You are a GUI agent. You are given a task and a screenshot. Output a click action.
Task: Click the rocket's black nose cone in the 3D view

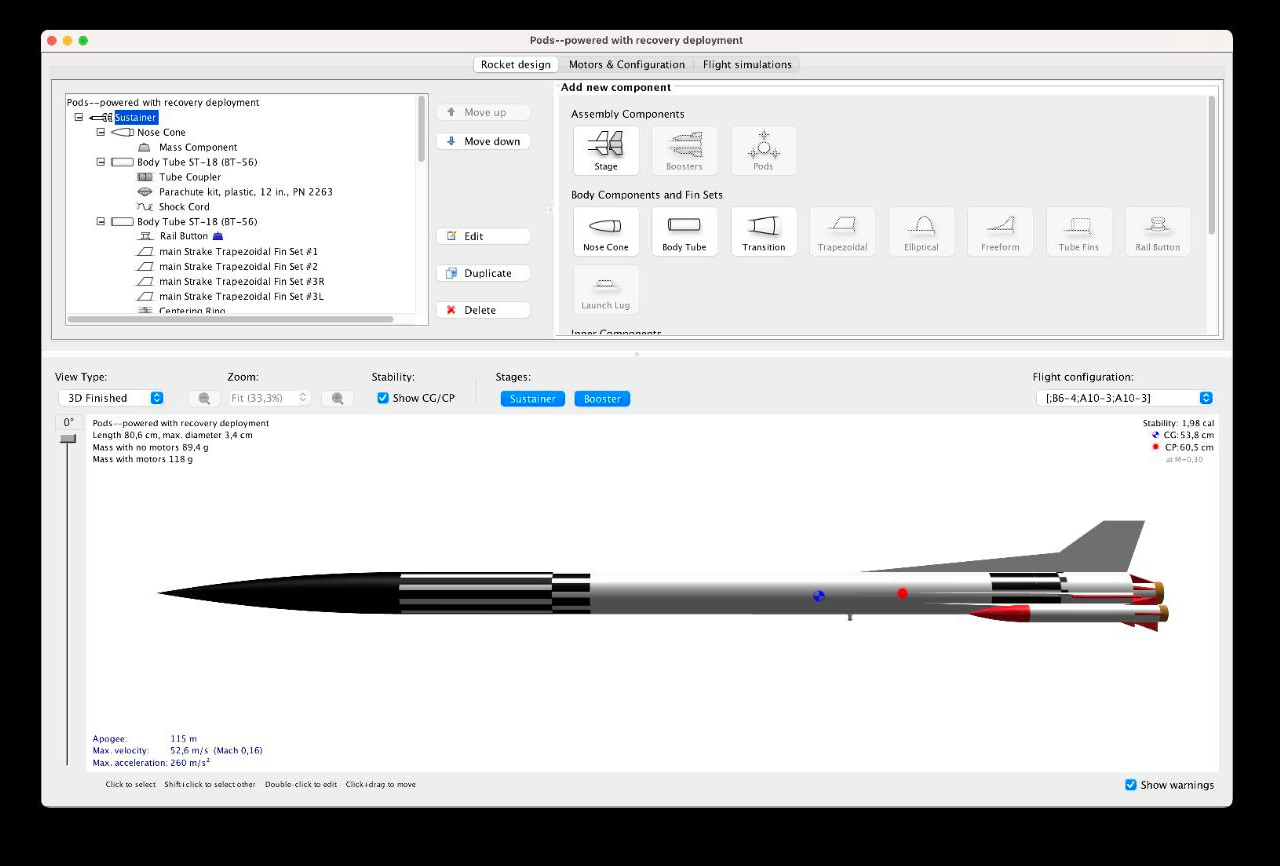coord(280,593)
